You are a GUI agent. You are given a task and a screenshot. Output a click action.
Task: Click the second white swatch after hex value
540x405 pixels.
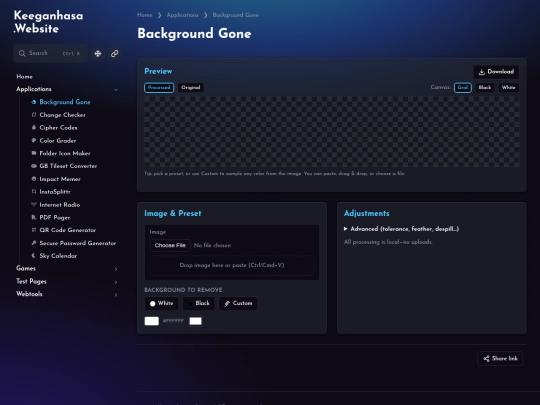point(195,321)
